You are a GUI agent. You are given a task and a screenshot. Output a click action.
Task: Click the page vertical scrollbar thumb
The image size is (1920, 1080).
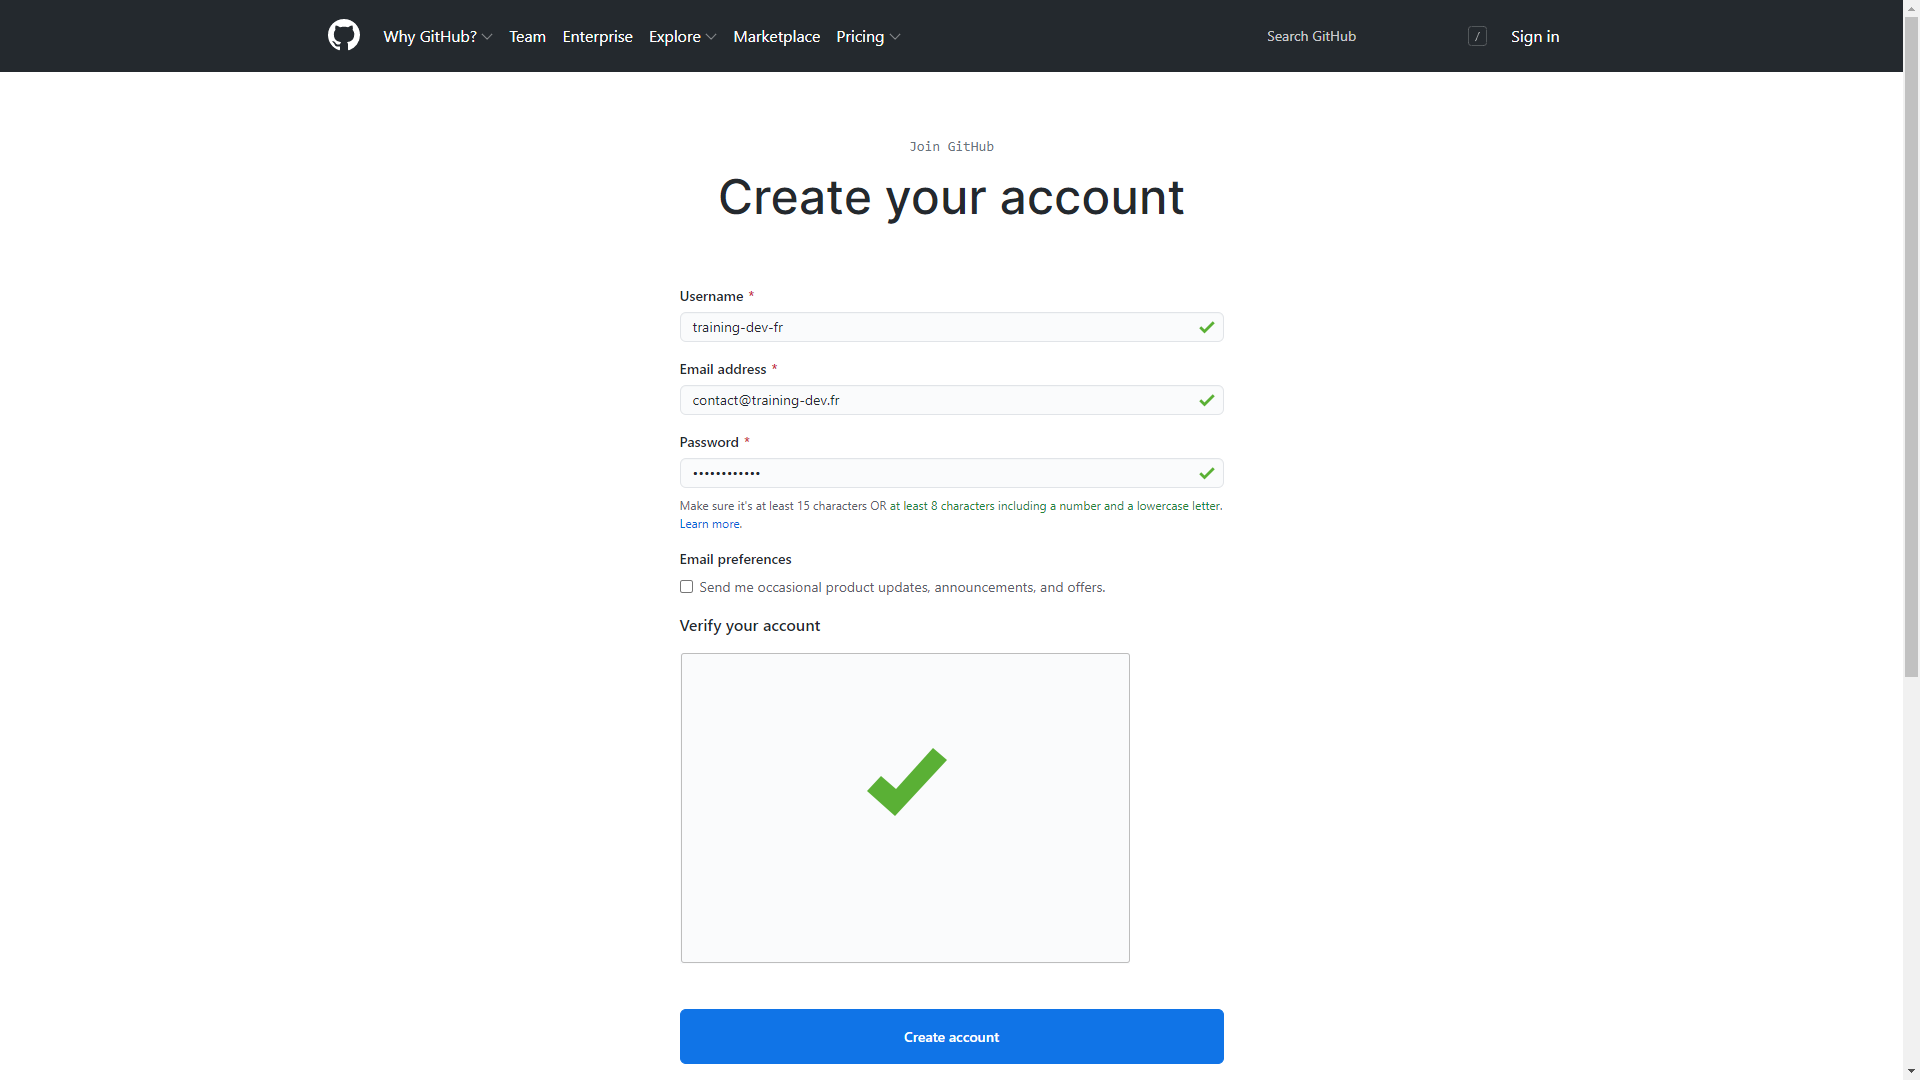point(1911,347)
